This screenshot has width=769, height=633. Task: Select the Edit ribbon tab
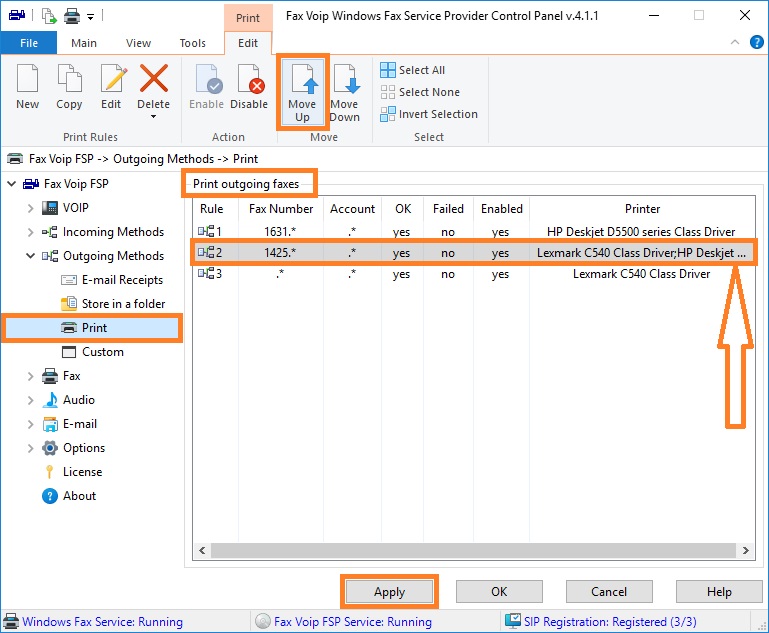tap(248, 43)
